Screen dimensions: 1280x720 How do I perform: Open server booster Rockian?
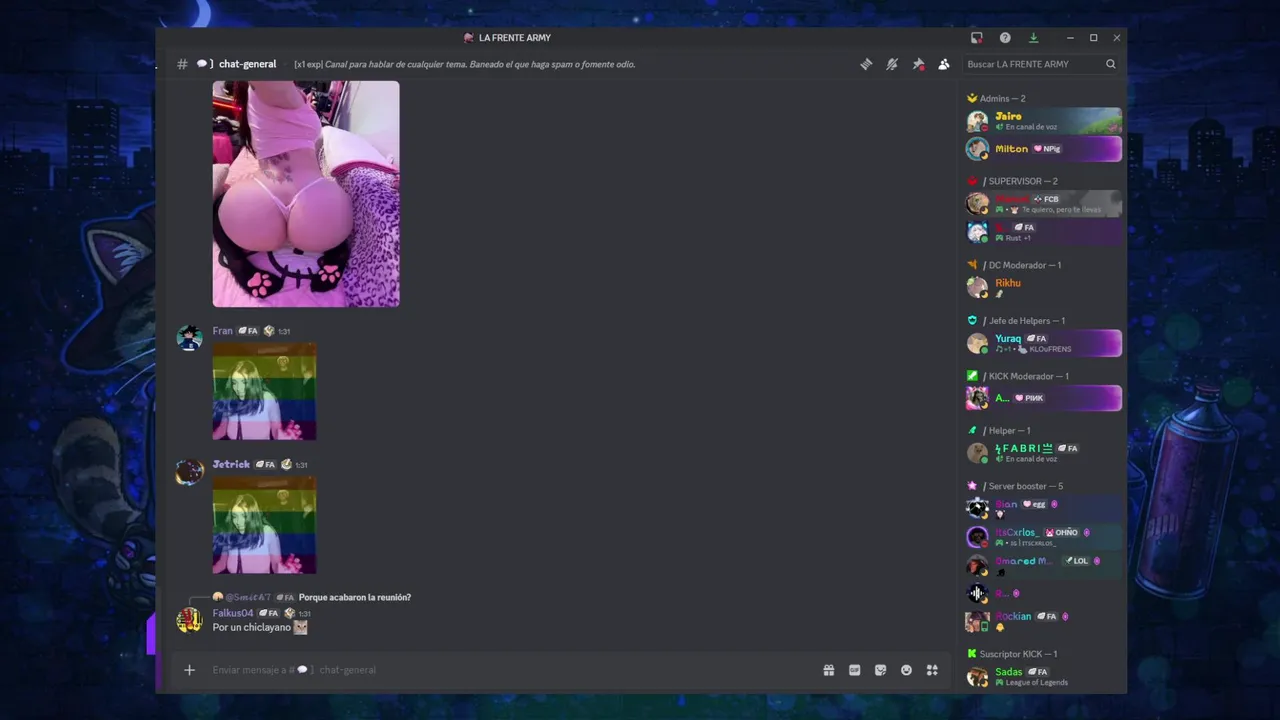click(x=1043, y=621)
